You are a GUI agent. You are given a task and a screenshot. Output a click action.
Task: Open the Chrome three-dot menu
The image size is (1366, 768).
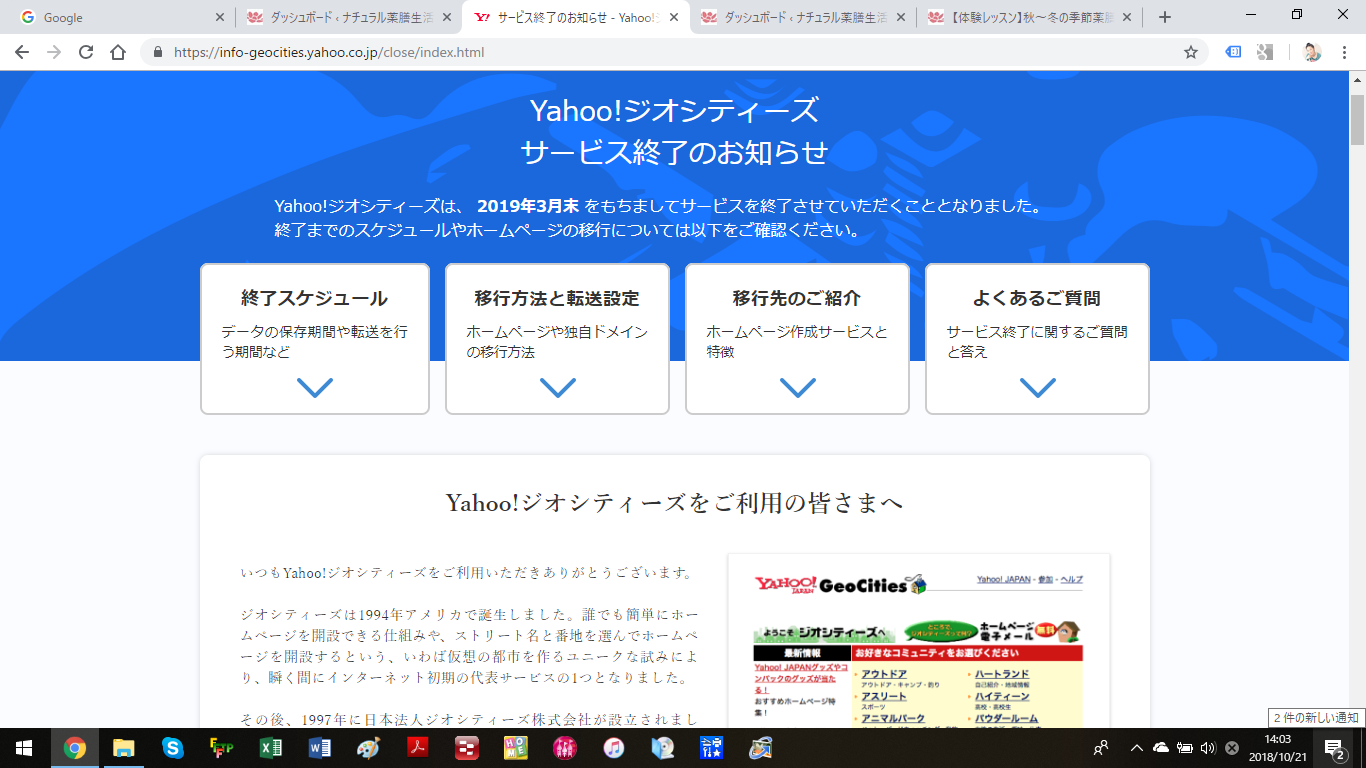click(x=1345, y=52)
